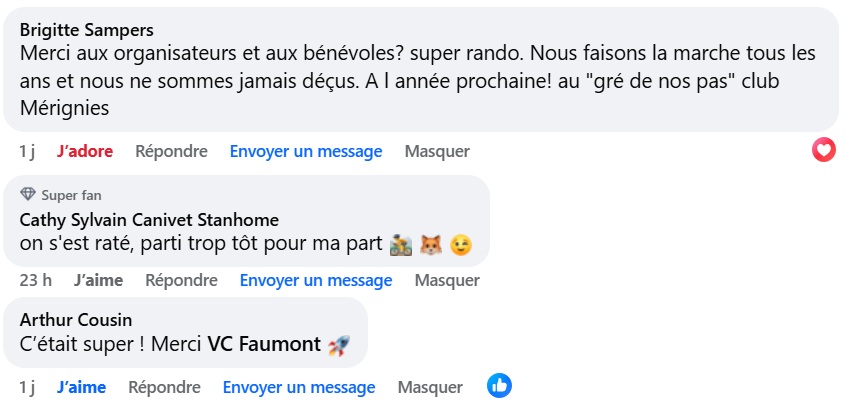Toggle J'aime on Cathy's comment
The height and width of the screenshot is (404, 845).
point(98,281)
